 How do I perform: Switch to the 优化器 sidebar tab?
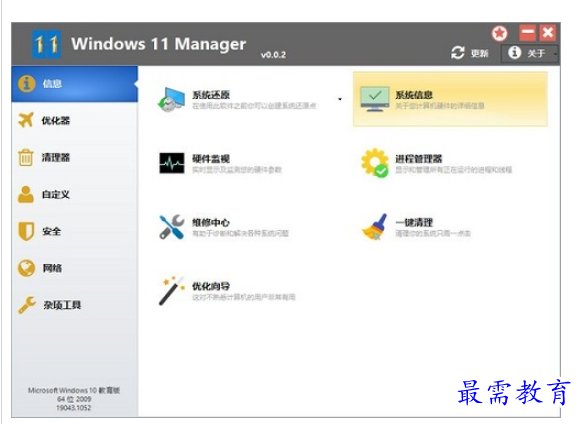point(75,120)
